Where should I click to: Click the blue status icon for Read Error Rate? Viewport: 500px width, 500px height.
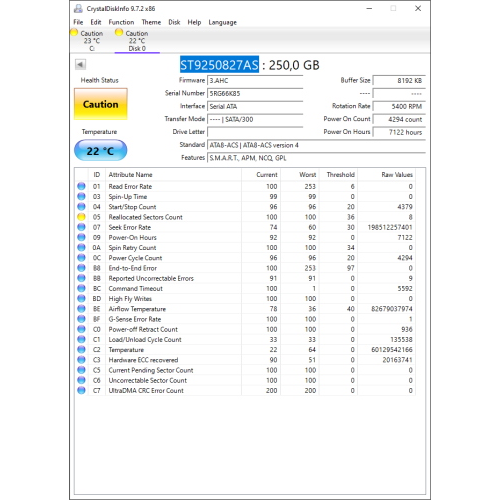coord(81,186)
